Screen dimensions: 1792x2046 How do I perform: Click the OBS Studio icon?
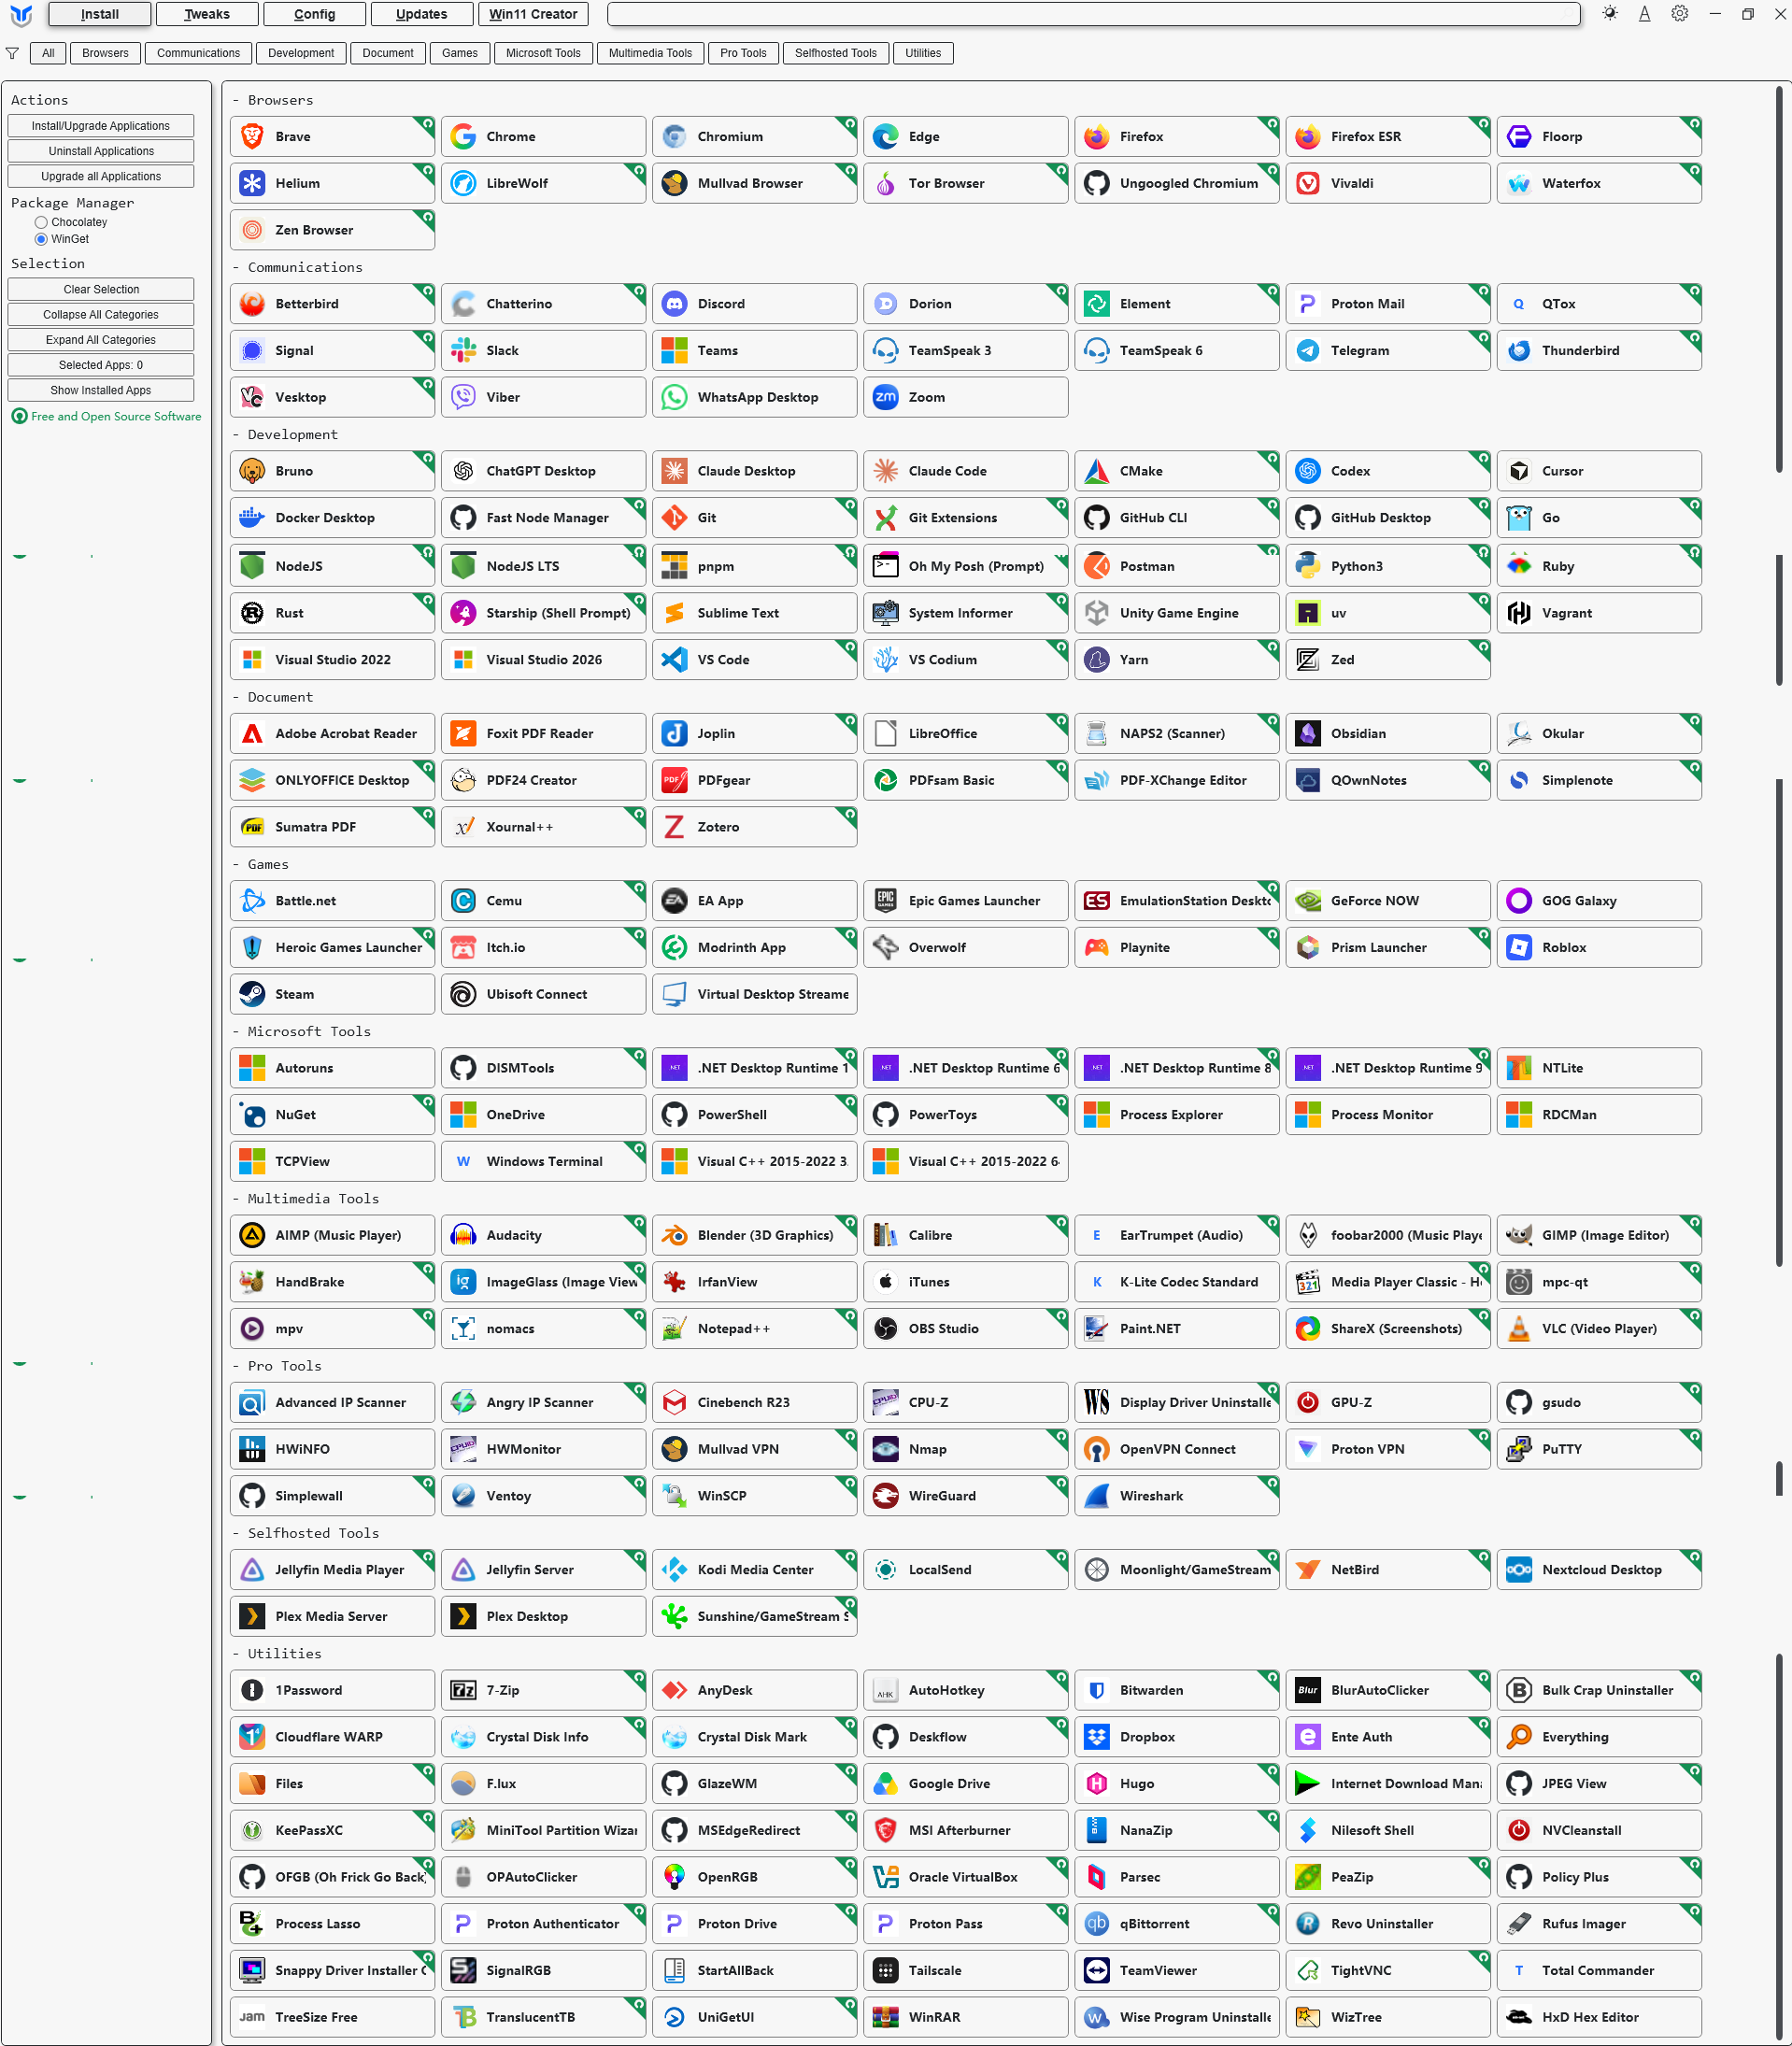point(885,1329)
